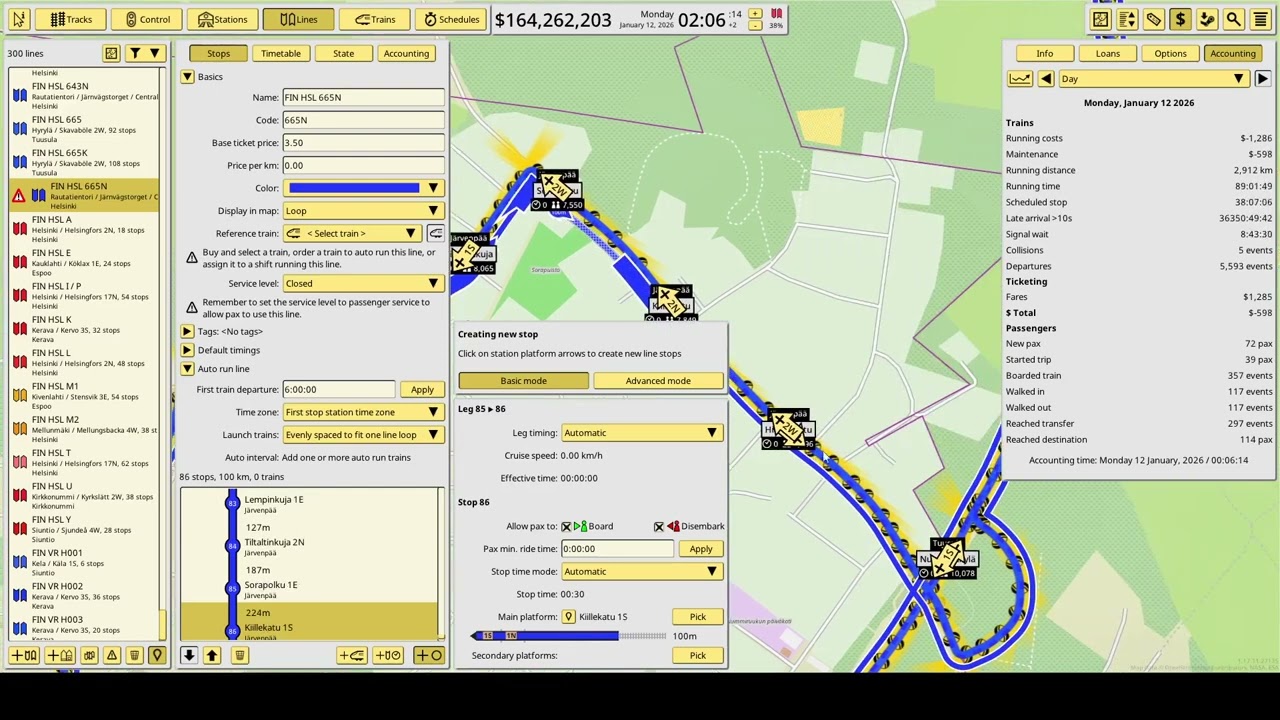Delete the selected line via trash icon
Image resolution: width=1280 pixels, height=720 pixels.
(134, 656)
